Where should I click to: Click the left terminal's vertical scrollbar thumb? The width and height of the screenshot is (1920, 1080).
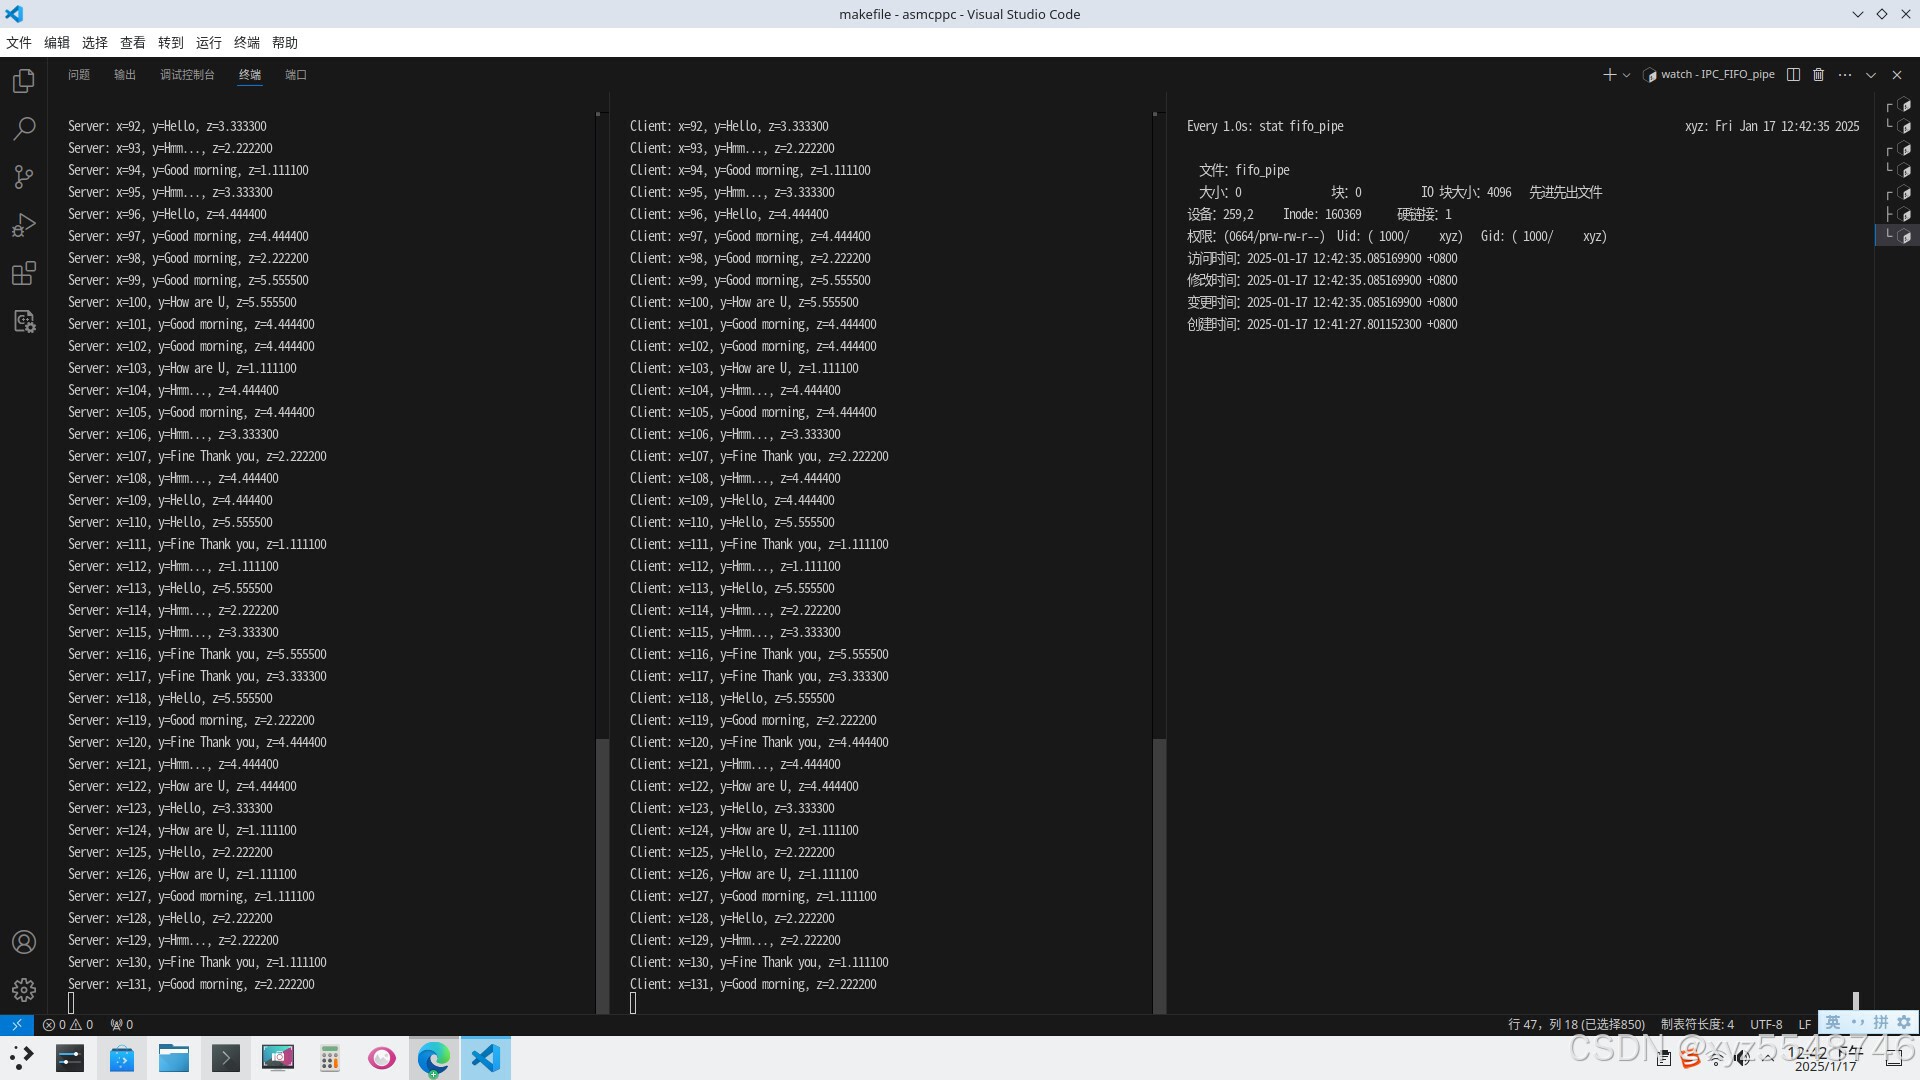[x=602, y=875]
